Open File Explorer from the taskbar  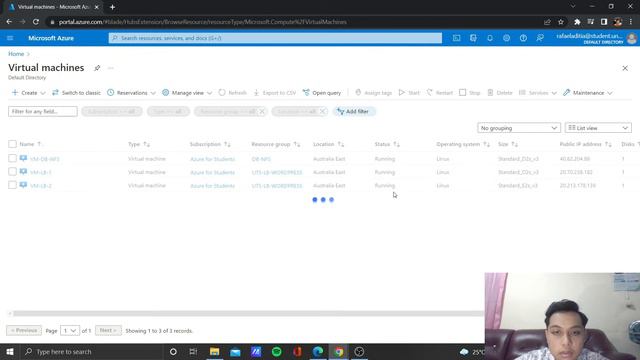pyautogui.click(x=214, y=351)
